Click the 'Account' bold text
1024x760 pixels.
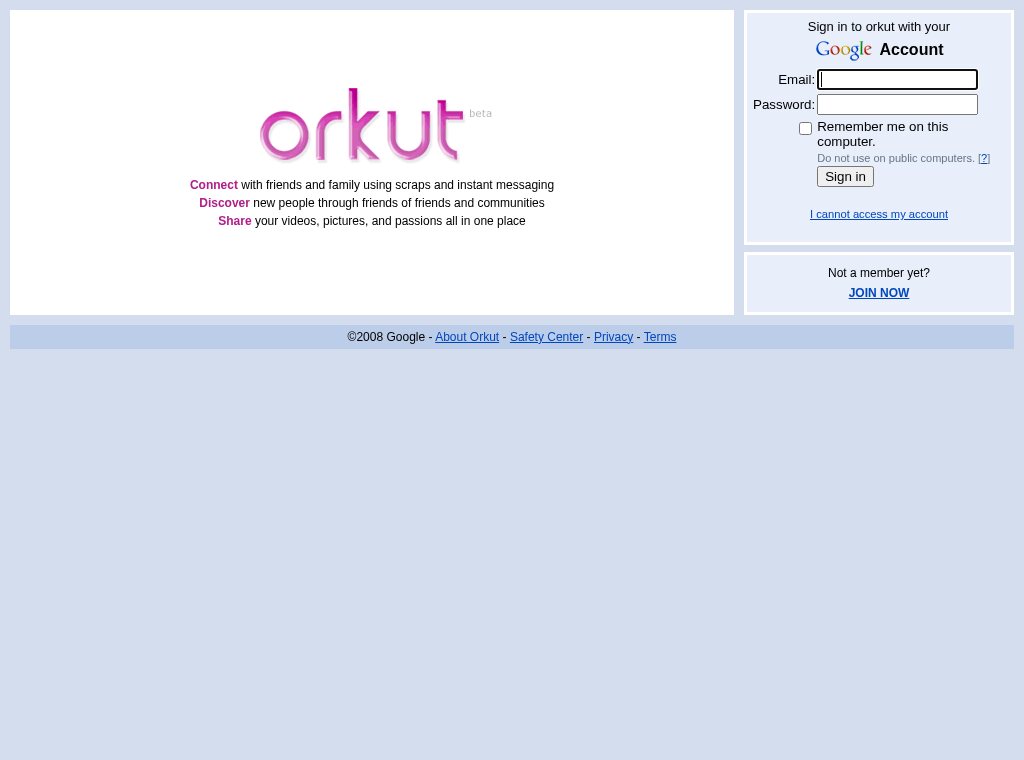(x=911, y=50)
